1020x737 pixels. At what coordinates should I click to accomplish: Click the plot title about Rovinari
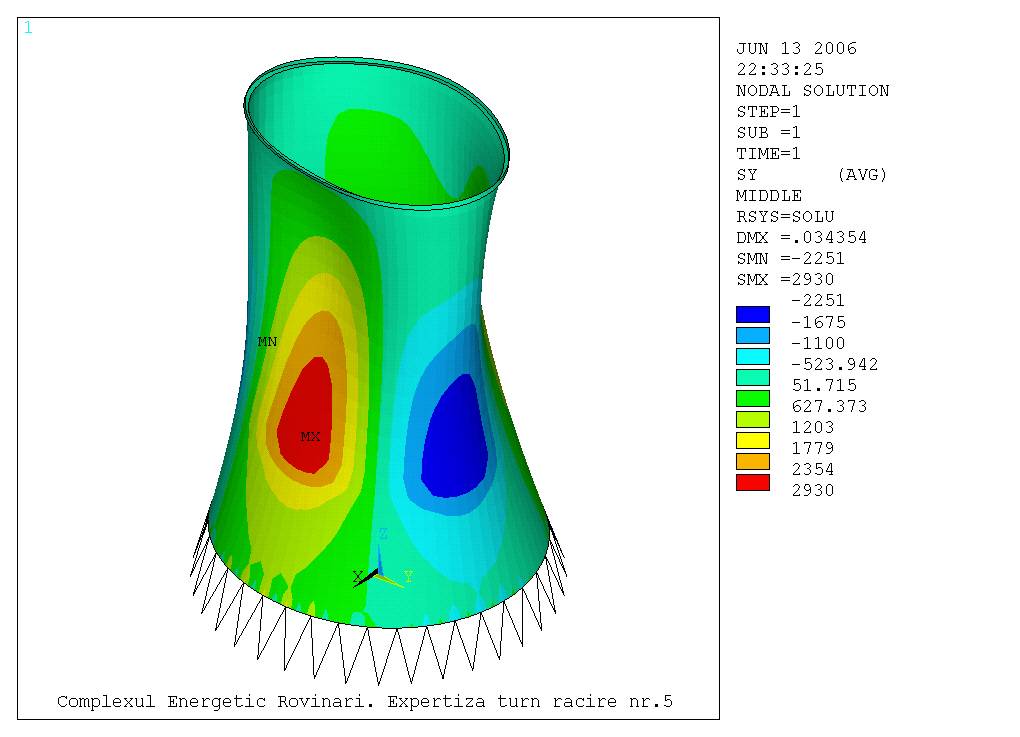point(364,702)
